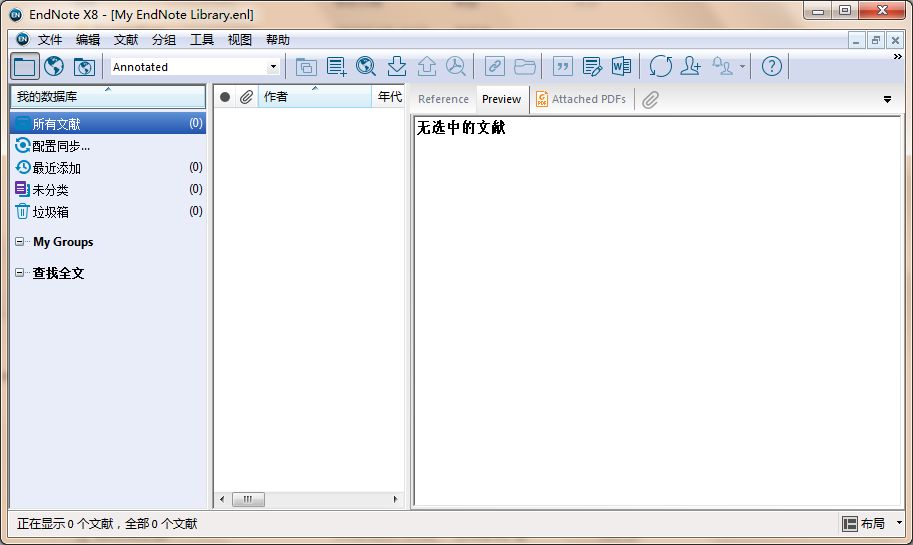Click EndNote icon in menu bar
This screenshot has width=913, height=545.
tap(22, 39)
